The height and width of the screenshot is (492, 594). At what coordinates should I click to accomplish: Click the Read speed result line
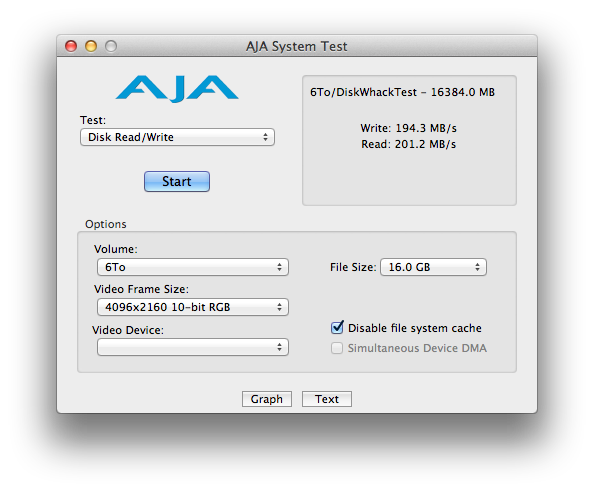pos(408,144)
